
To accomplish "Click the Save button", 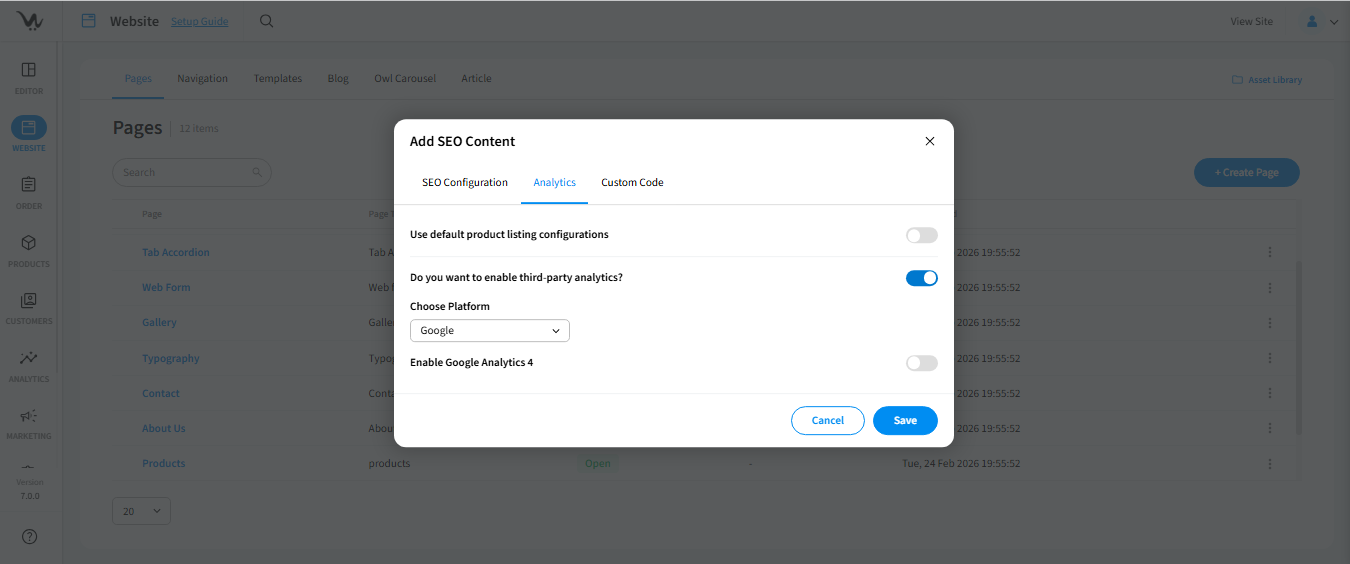I will point(905,421).
